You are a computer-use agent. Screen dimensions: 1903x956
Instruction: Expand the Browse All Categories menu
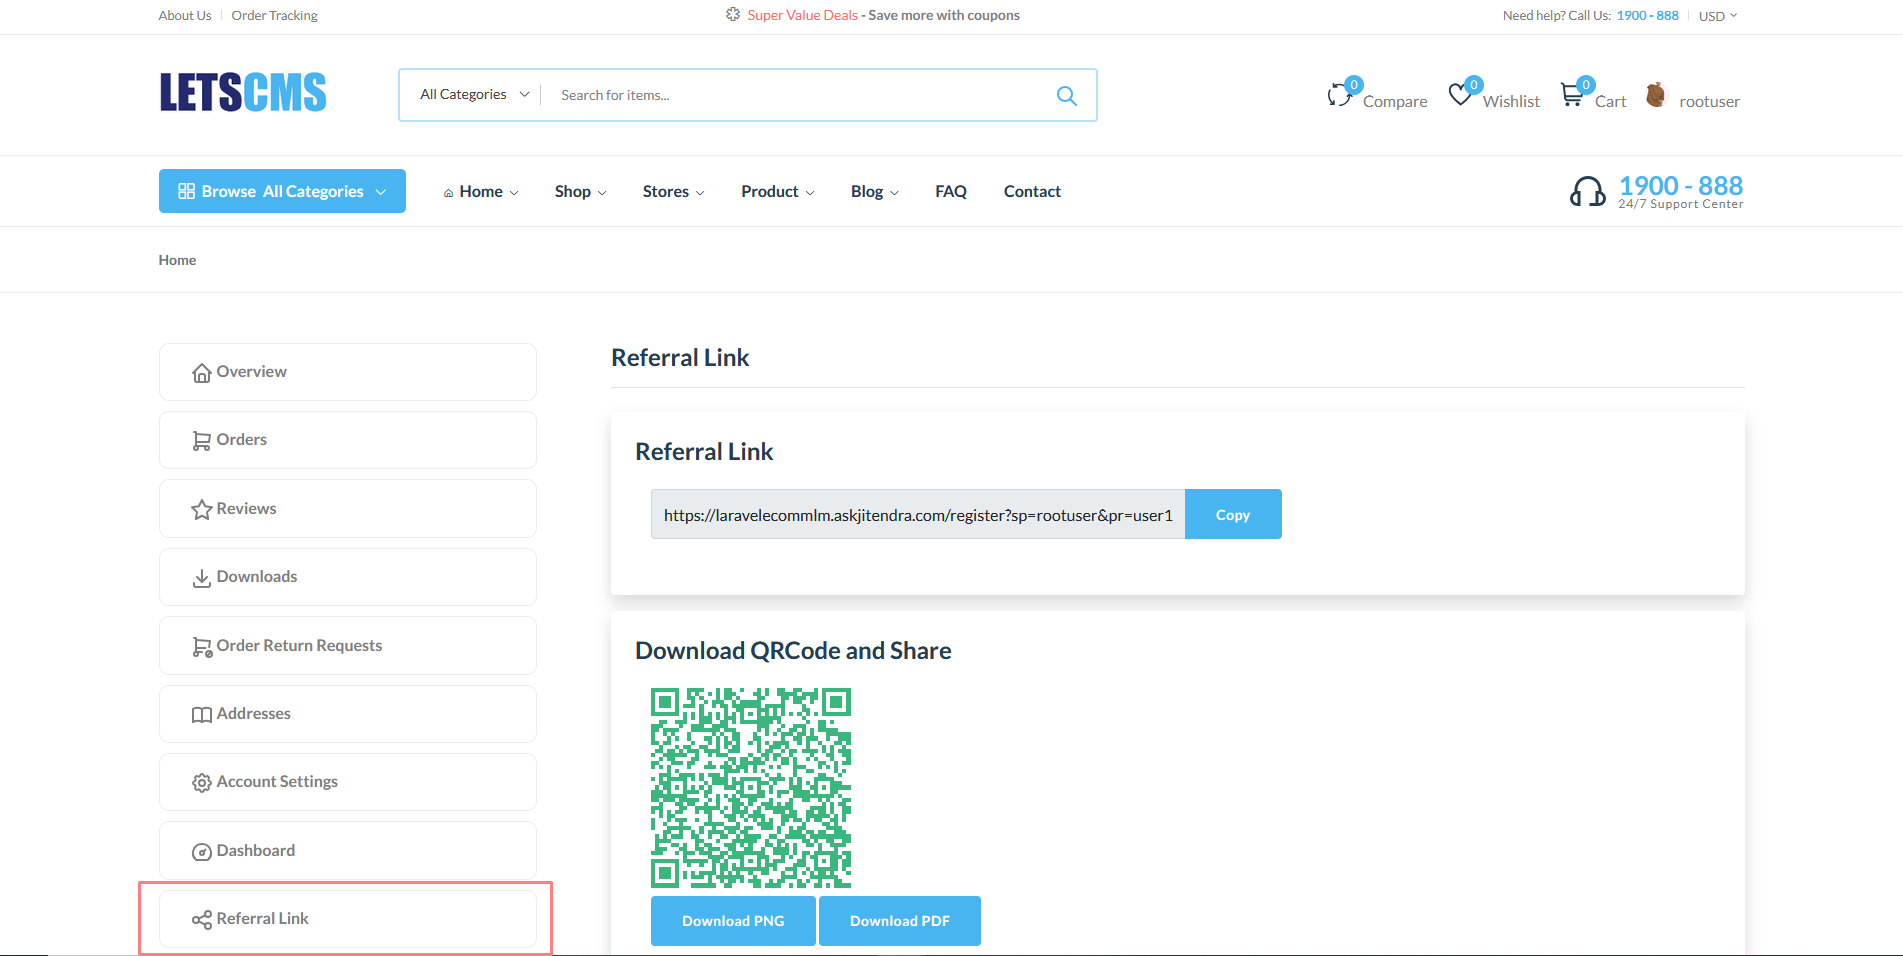tap(282, 191)
